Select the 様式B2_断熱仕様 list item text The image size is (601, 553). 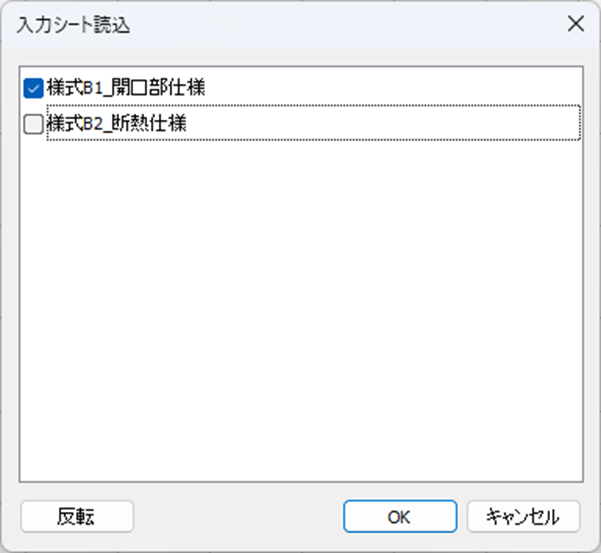117,123
